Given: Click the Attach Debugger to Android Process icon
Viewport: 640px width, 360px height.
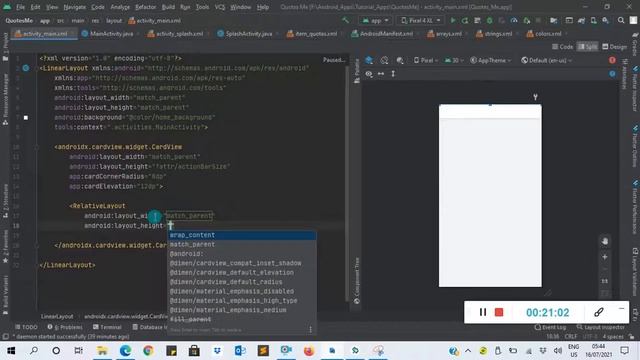Looking at the screenshot, I should (x=527, y=20).
